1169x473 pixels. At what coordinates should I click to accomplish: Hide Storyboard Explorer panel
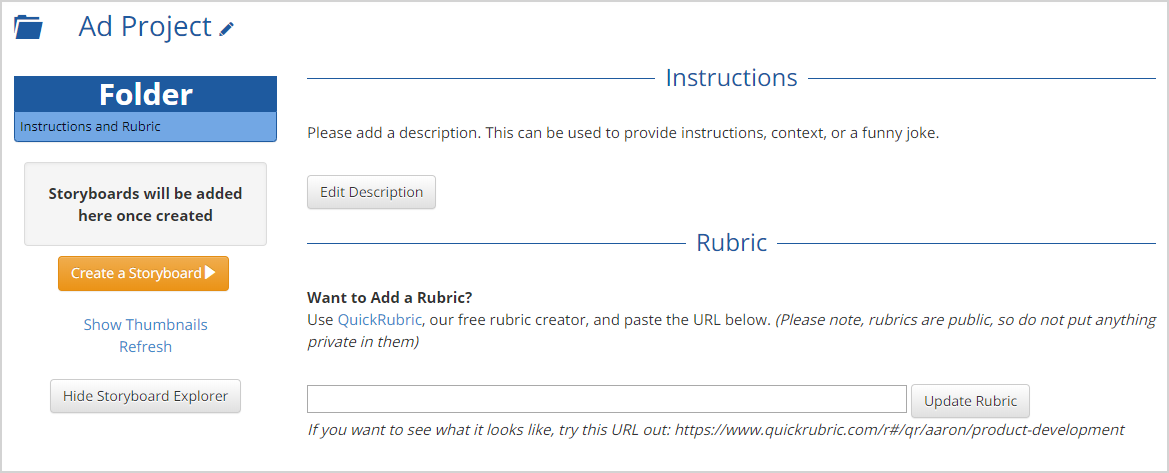145,395
